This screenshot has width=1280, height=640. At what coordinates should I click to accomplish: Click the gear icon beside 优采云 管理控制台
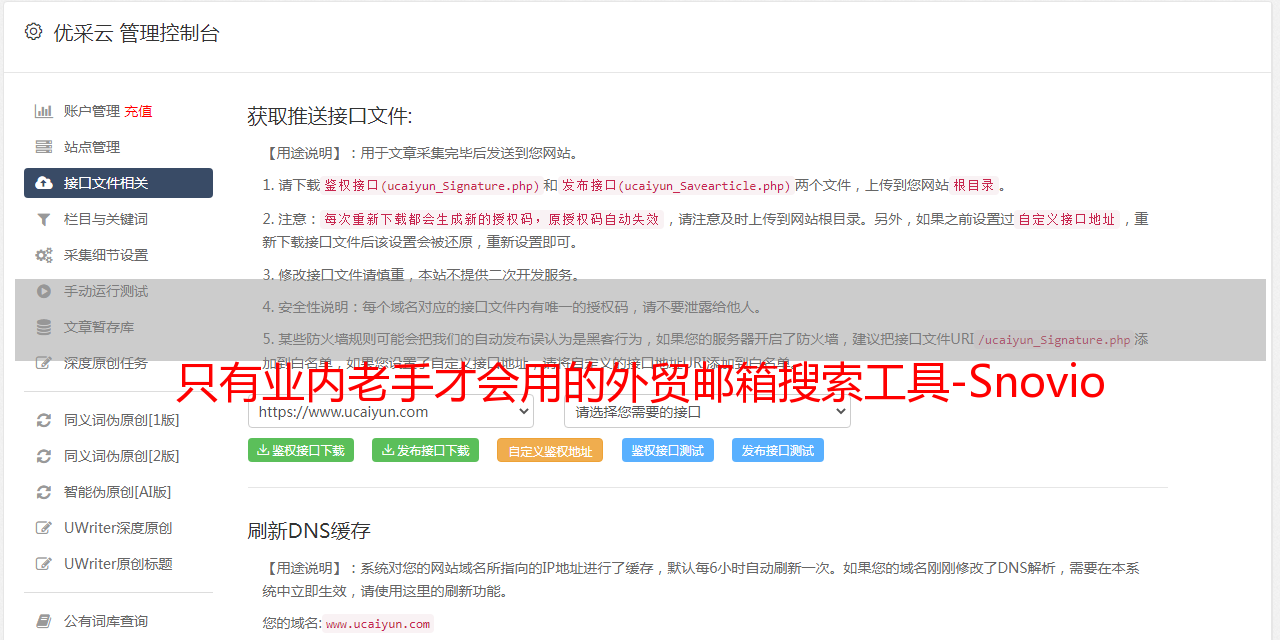point(33,32)
